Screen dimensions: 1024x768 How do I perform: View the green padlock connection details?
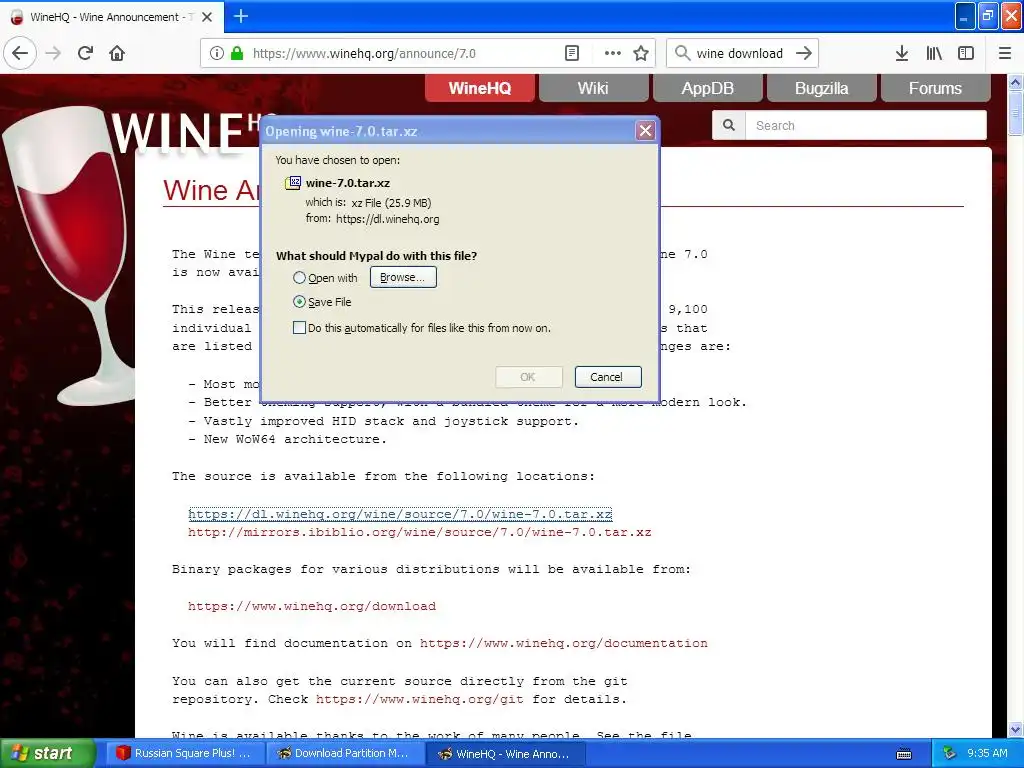click(x=237, y=53)
